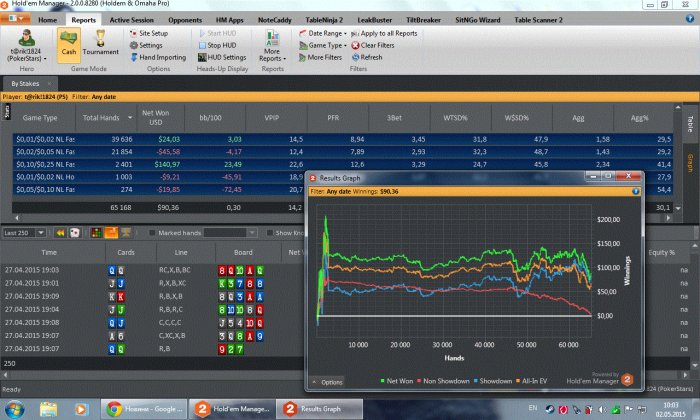Sort by the bb/100 column header
Image resolution: width=700 pixels, height=420 pixels.
(x=211, y=118)
